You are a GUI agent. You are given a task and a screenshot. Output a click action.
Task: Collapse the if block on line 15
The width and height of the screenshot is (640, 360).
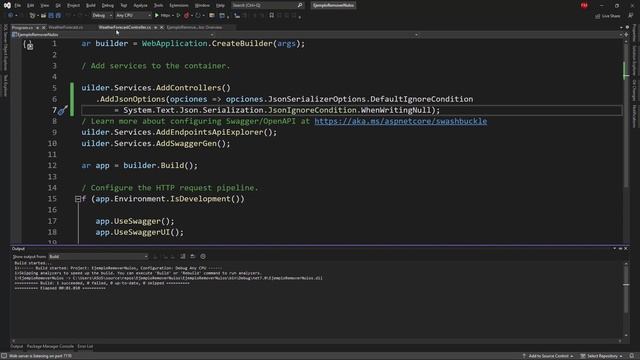[x=78, y=199]
